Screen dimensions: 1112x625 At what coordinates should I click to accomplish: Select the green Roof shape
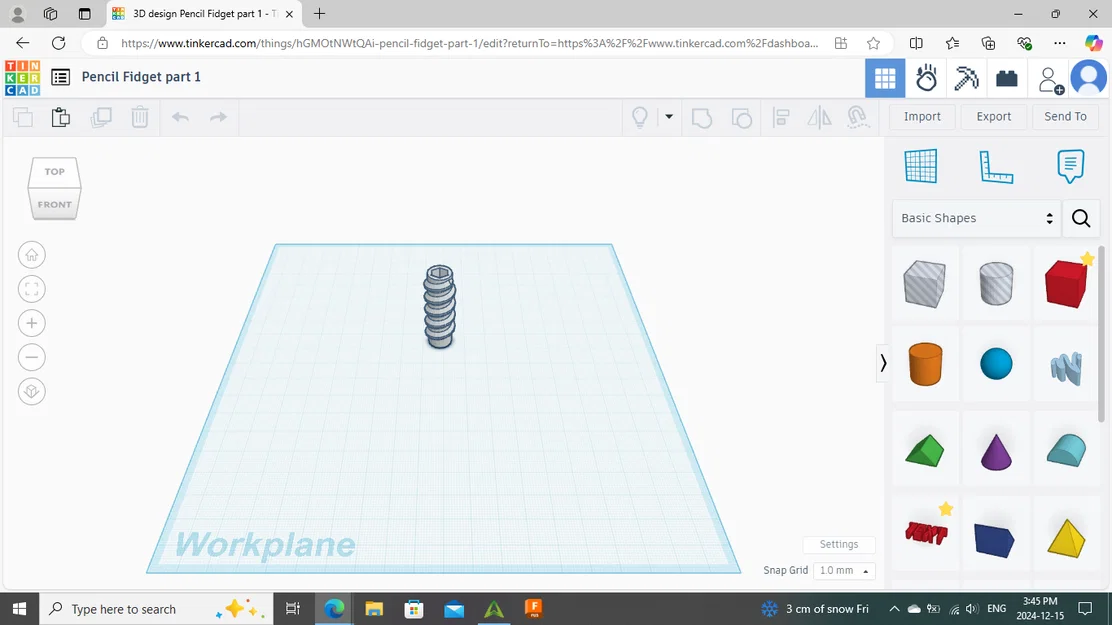pos(925,450)
